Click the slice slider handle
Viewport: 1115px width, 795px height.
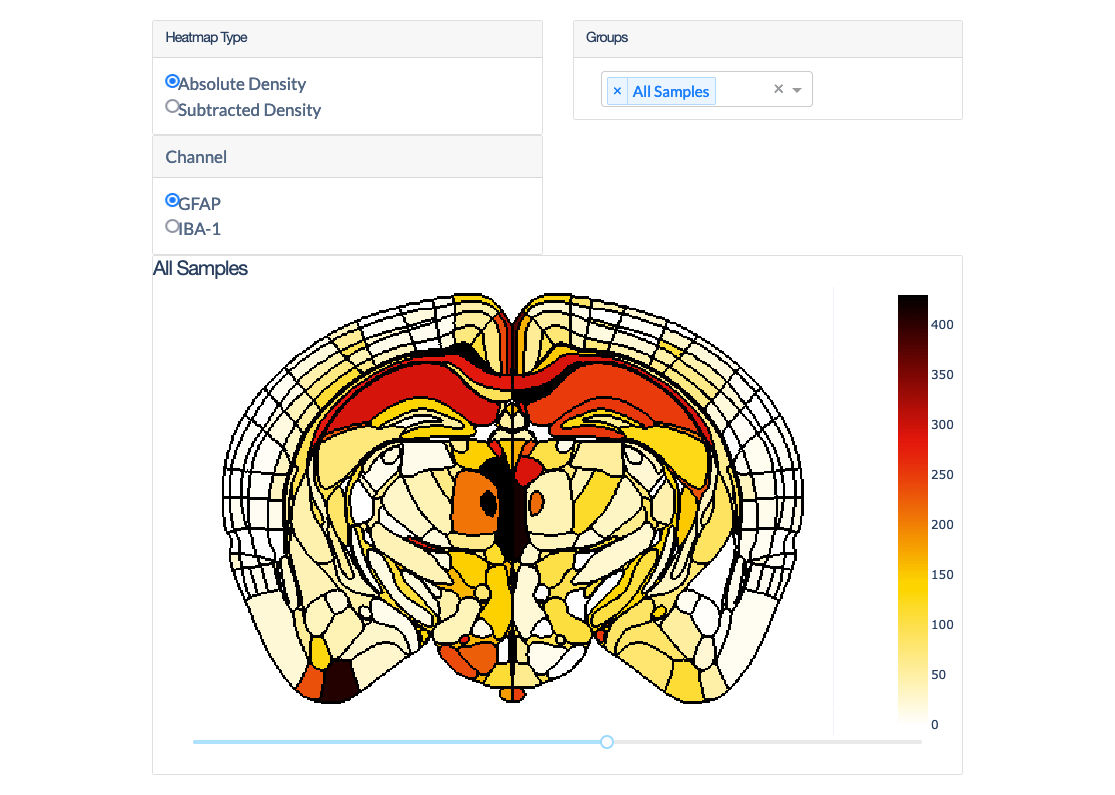pyautogui.click(x=606, y=741)
